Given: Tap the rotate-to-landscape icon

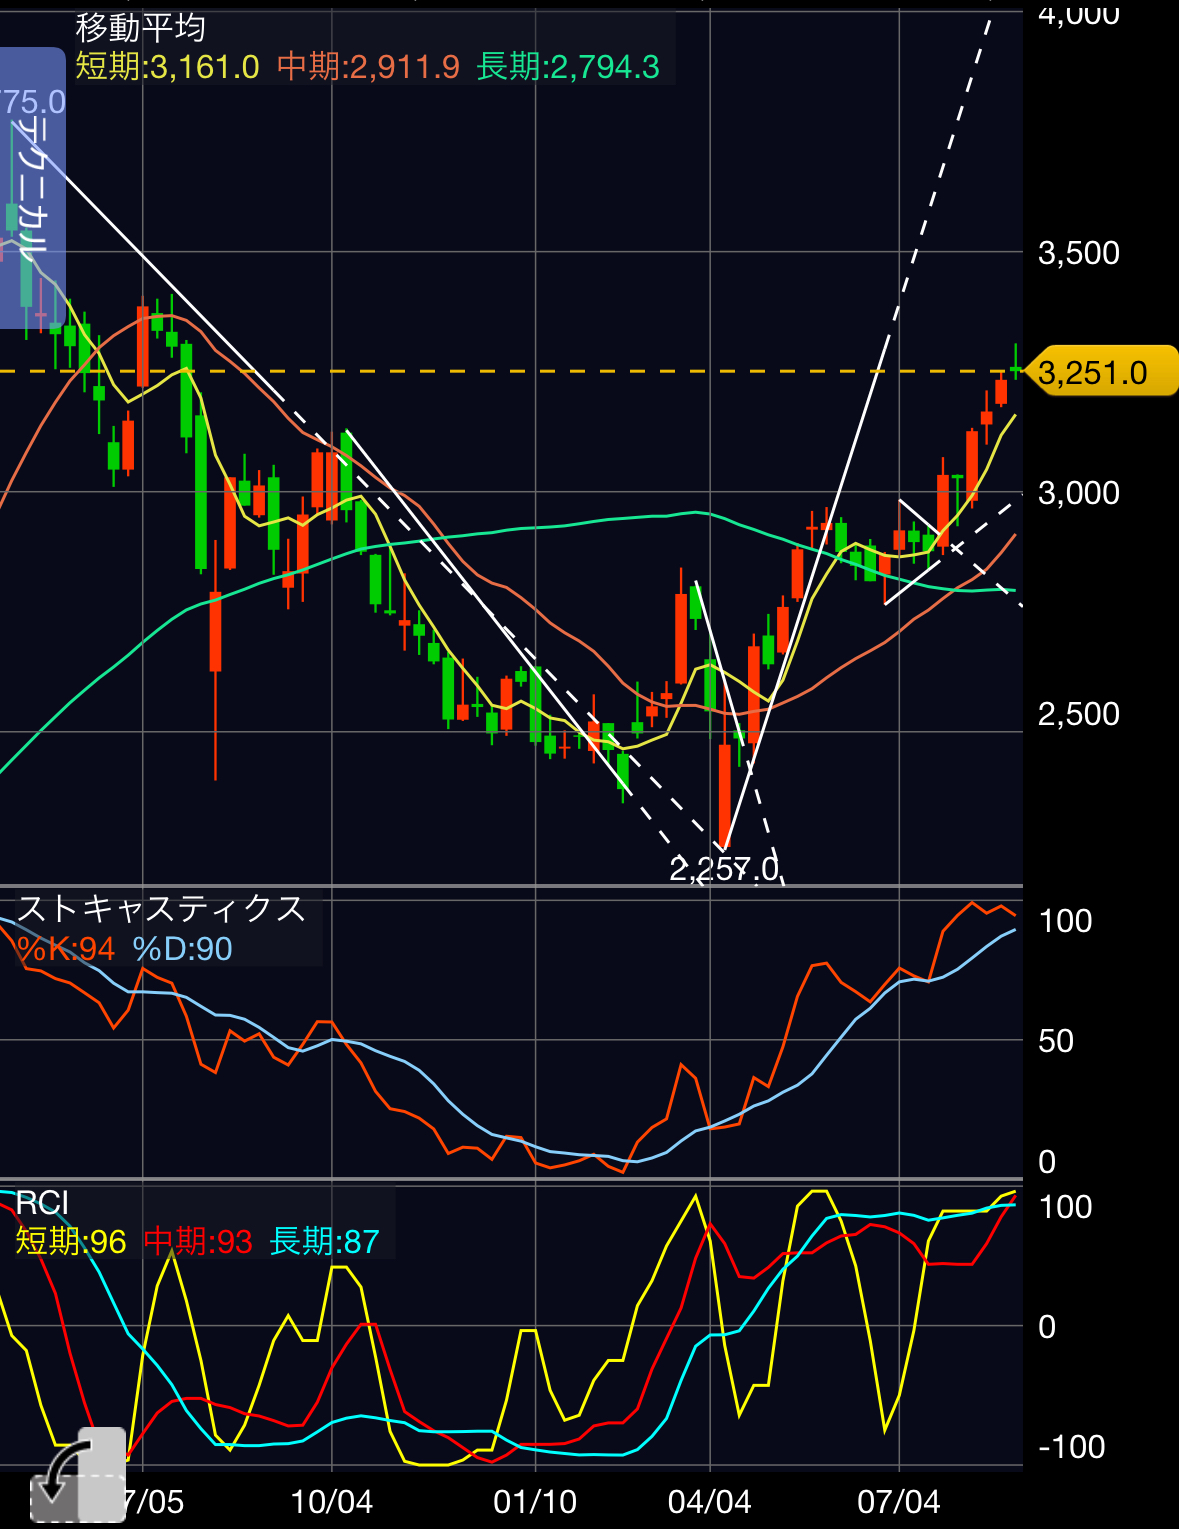Looking at the screenshot, I should point(78,1476).
